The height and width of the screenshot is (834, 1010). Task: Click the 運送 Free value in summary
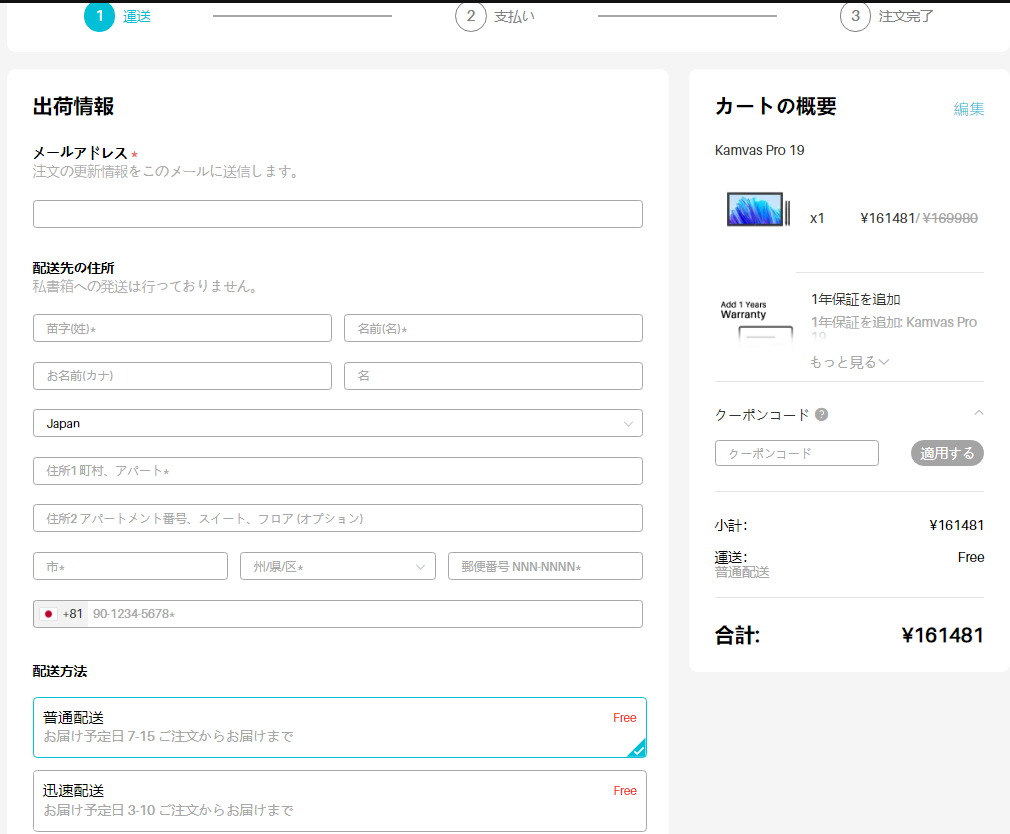971,557
